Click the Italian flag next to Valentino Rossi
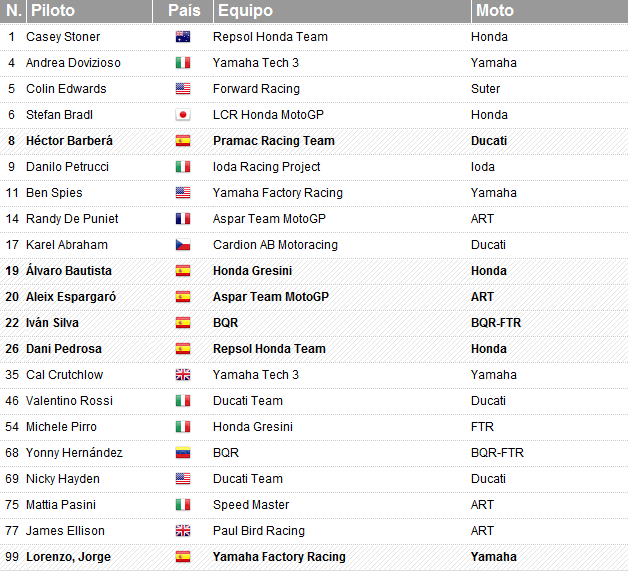The width and height of the screenshot is (629, 571). (183, 401)
